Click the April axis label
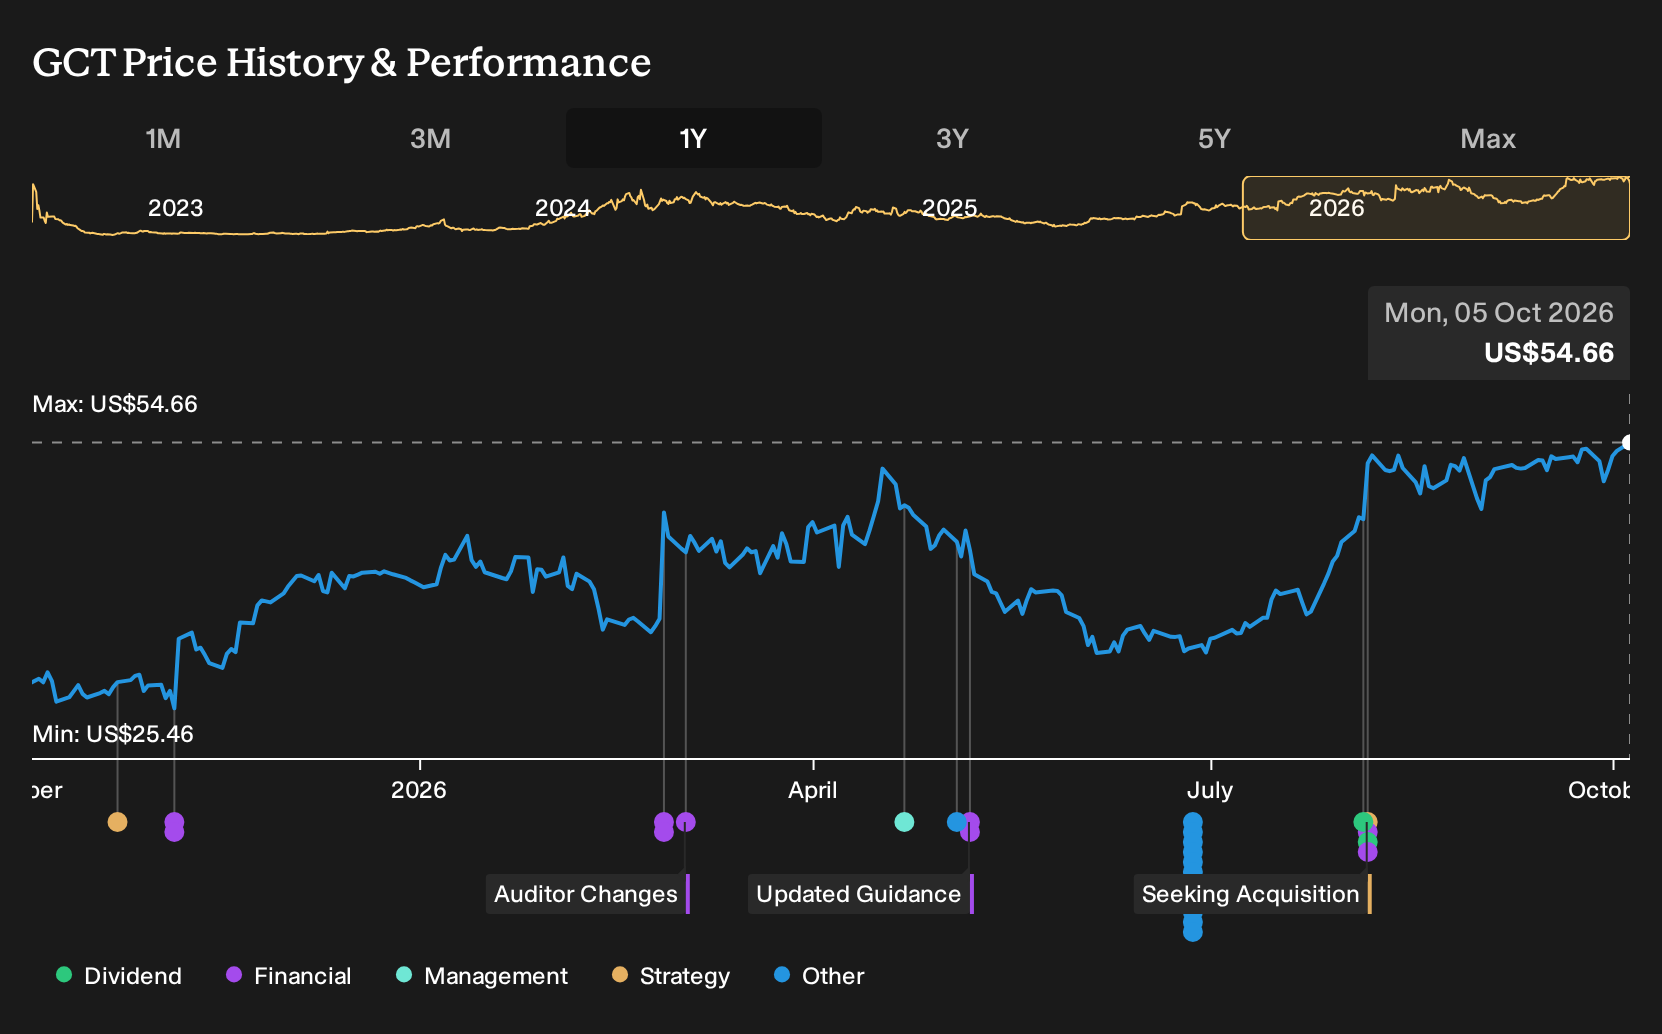1662x1034 pixels. coord(813,790)
